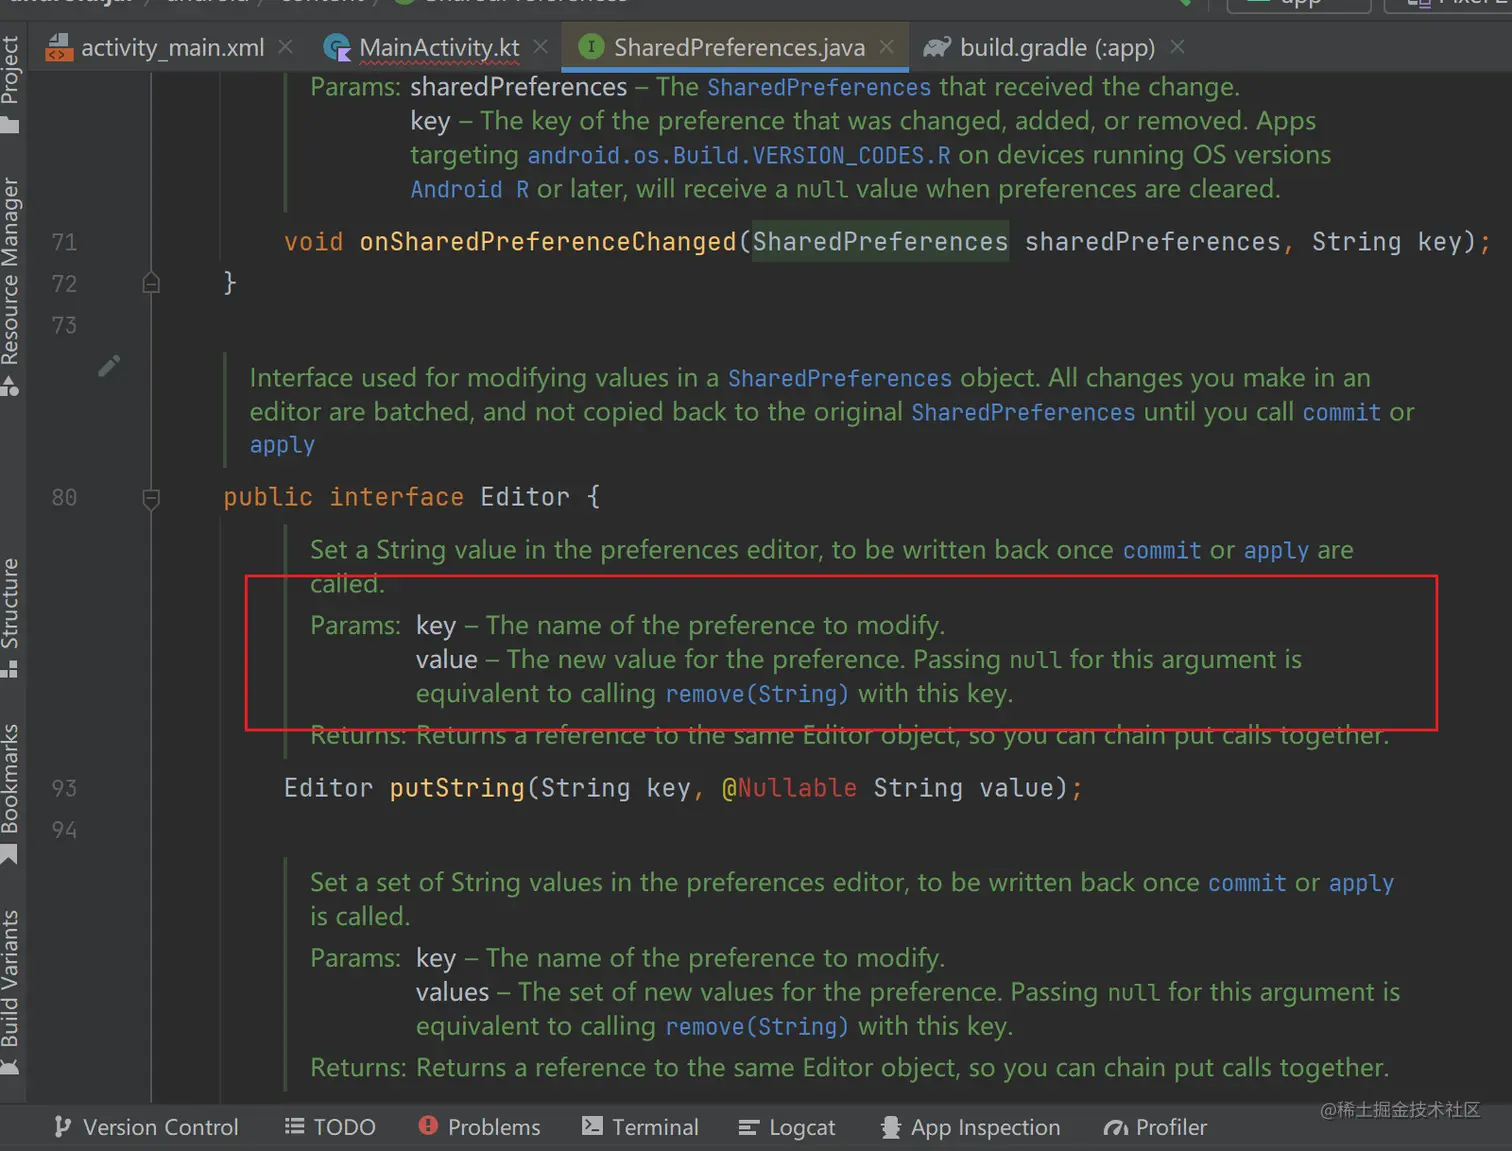Image resolution: width=1512 pixels, height=1151 pixels.
Task: Open the Project tool window
Action: (x=11, y=83)
